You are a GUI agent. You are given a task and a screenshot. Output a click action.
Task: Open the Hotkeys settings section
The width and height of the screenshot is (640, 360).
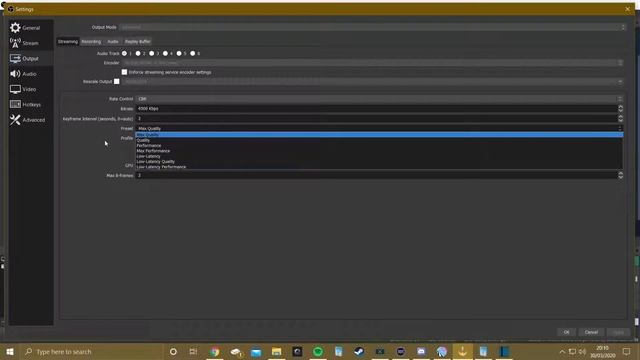coord(31,104)
